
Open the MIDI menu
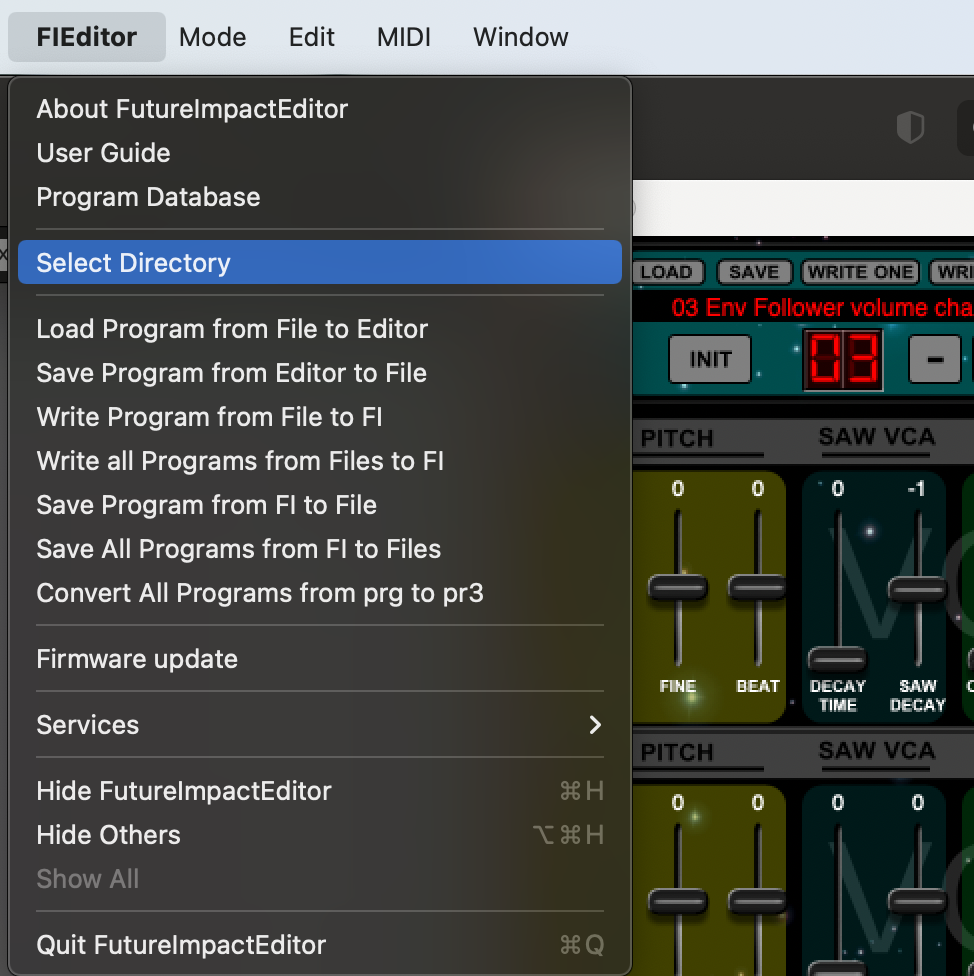tap(403, 37)
